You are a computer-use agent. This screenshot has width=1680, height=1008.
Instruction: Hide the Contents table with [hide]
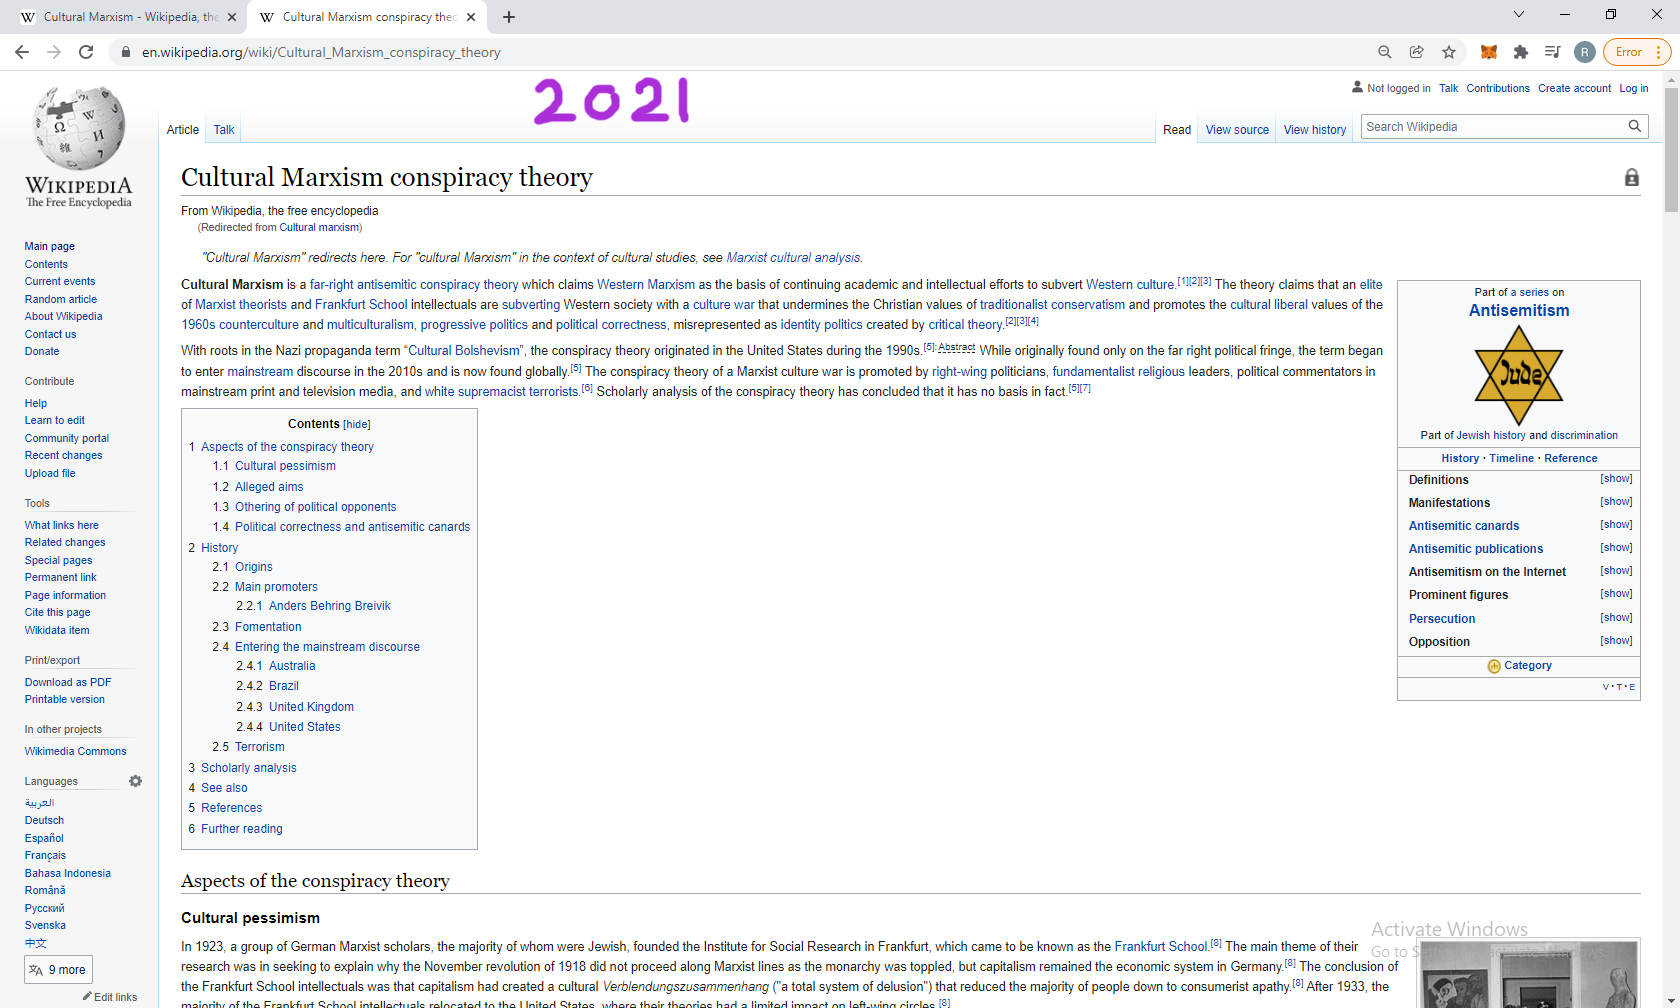[357, 424]
